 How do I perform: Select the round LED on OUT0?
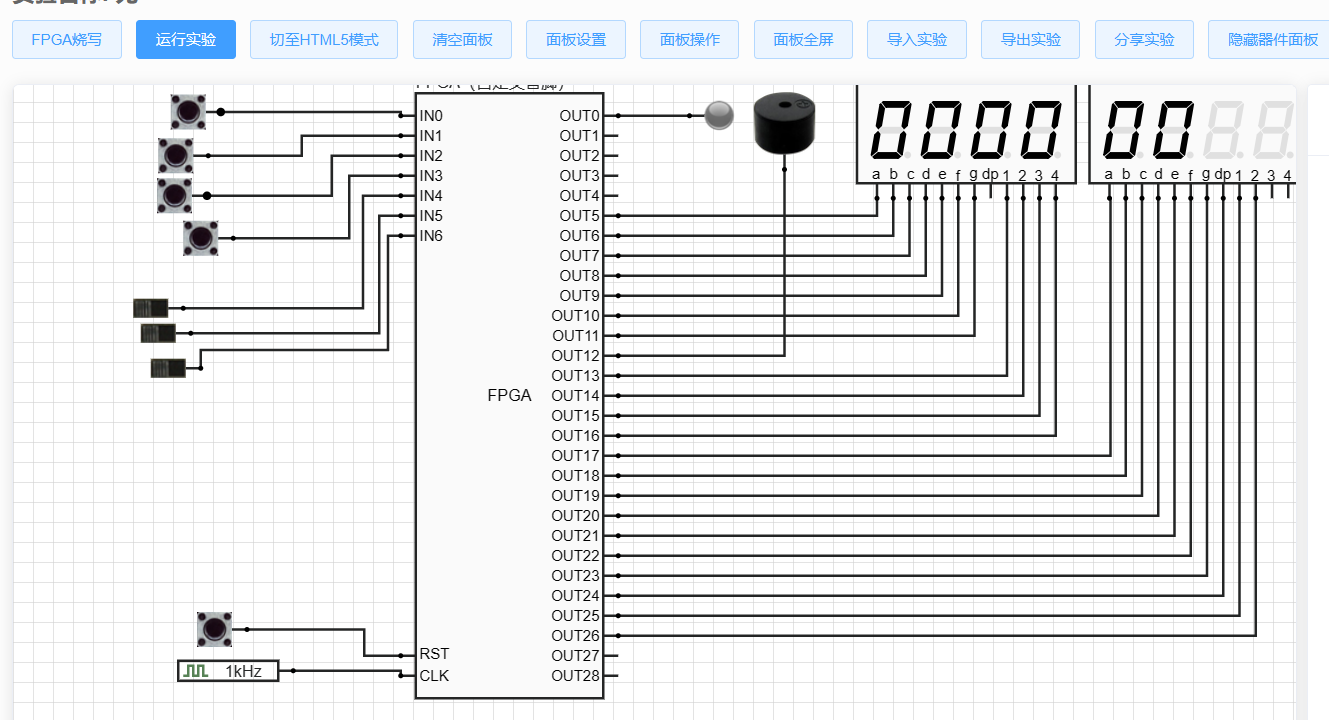click(x=719, y=115)
